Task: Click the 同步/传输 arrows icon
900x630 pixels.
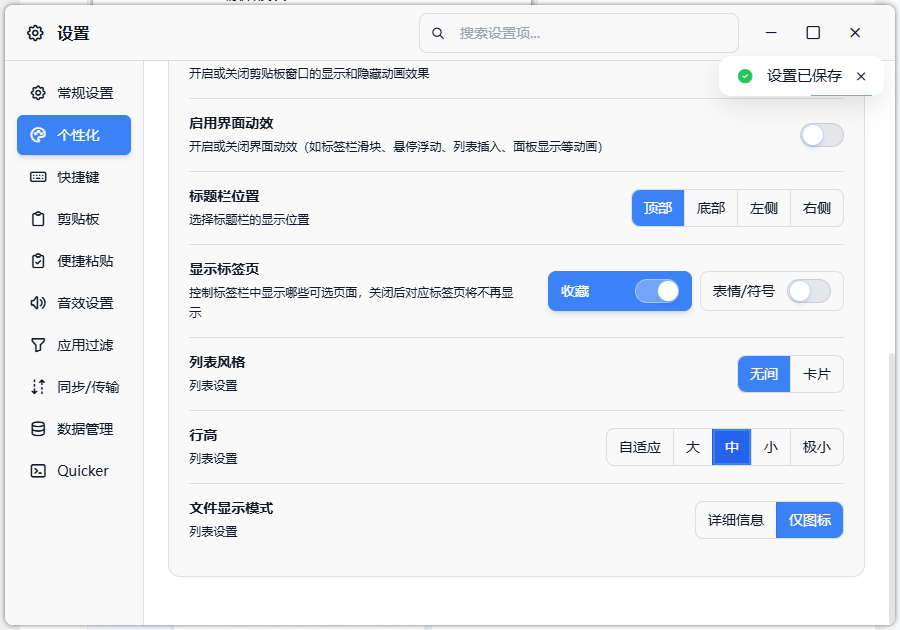Action: click(x=38, y=387)
